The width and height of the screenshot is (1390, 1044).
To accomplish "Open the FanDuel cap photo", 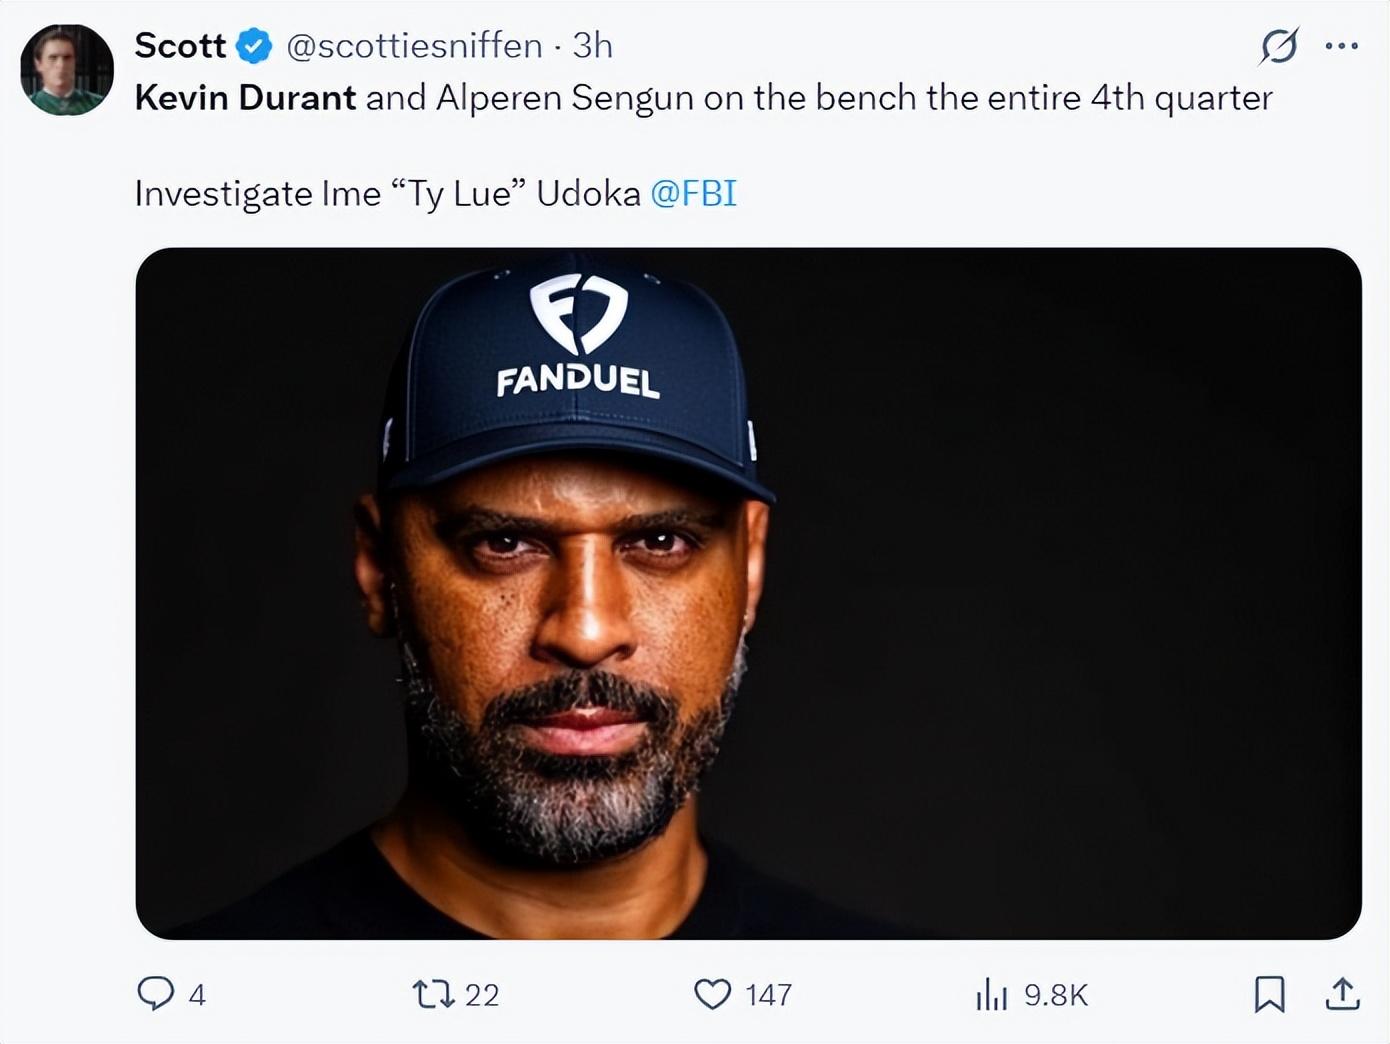I will pyautogui.click(x=748, y=593).
